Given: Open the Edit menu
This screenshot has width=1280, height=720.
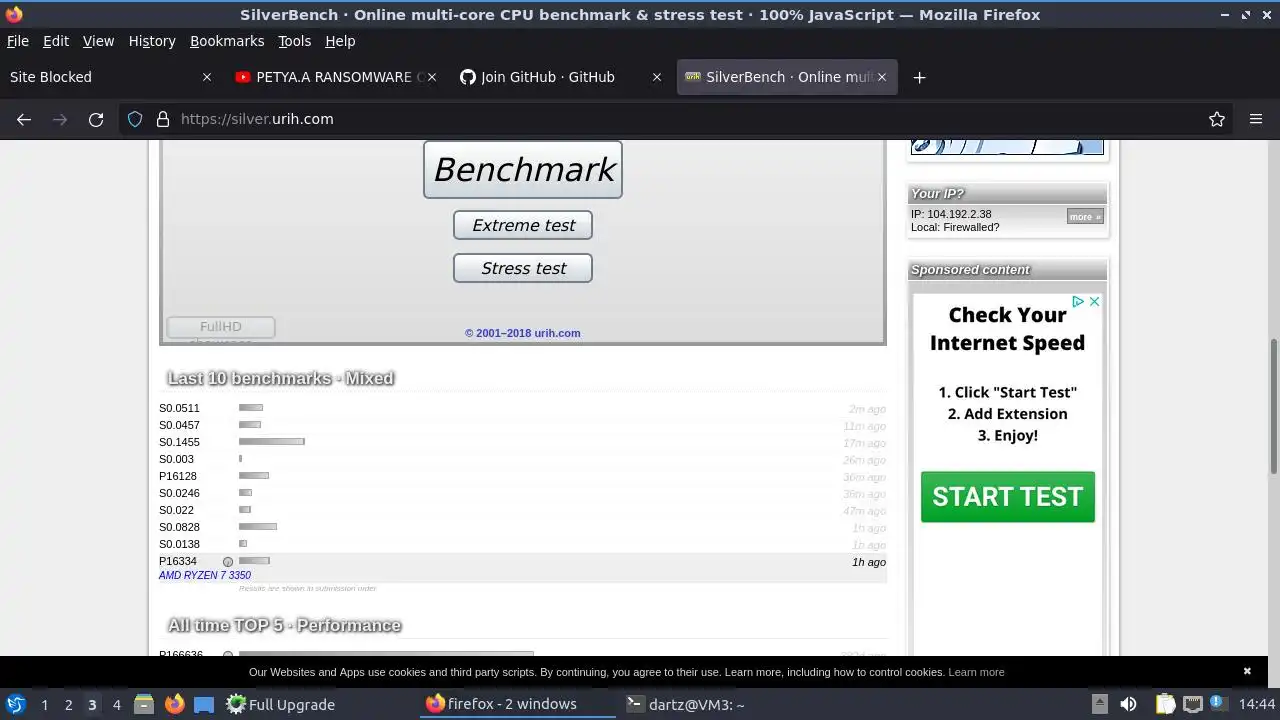Looking at the screenshot, I should [x=56, y=41].
